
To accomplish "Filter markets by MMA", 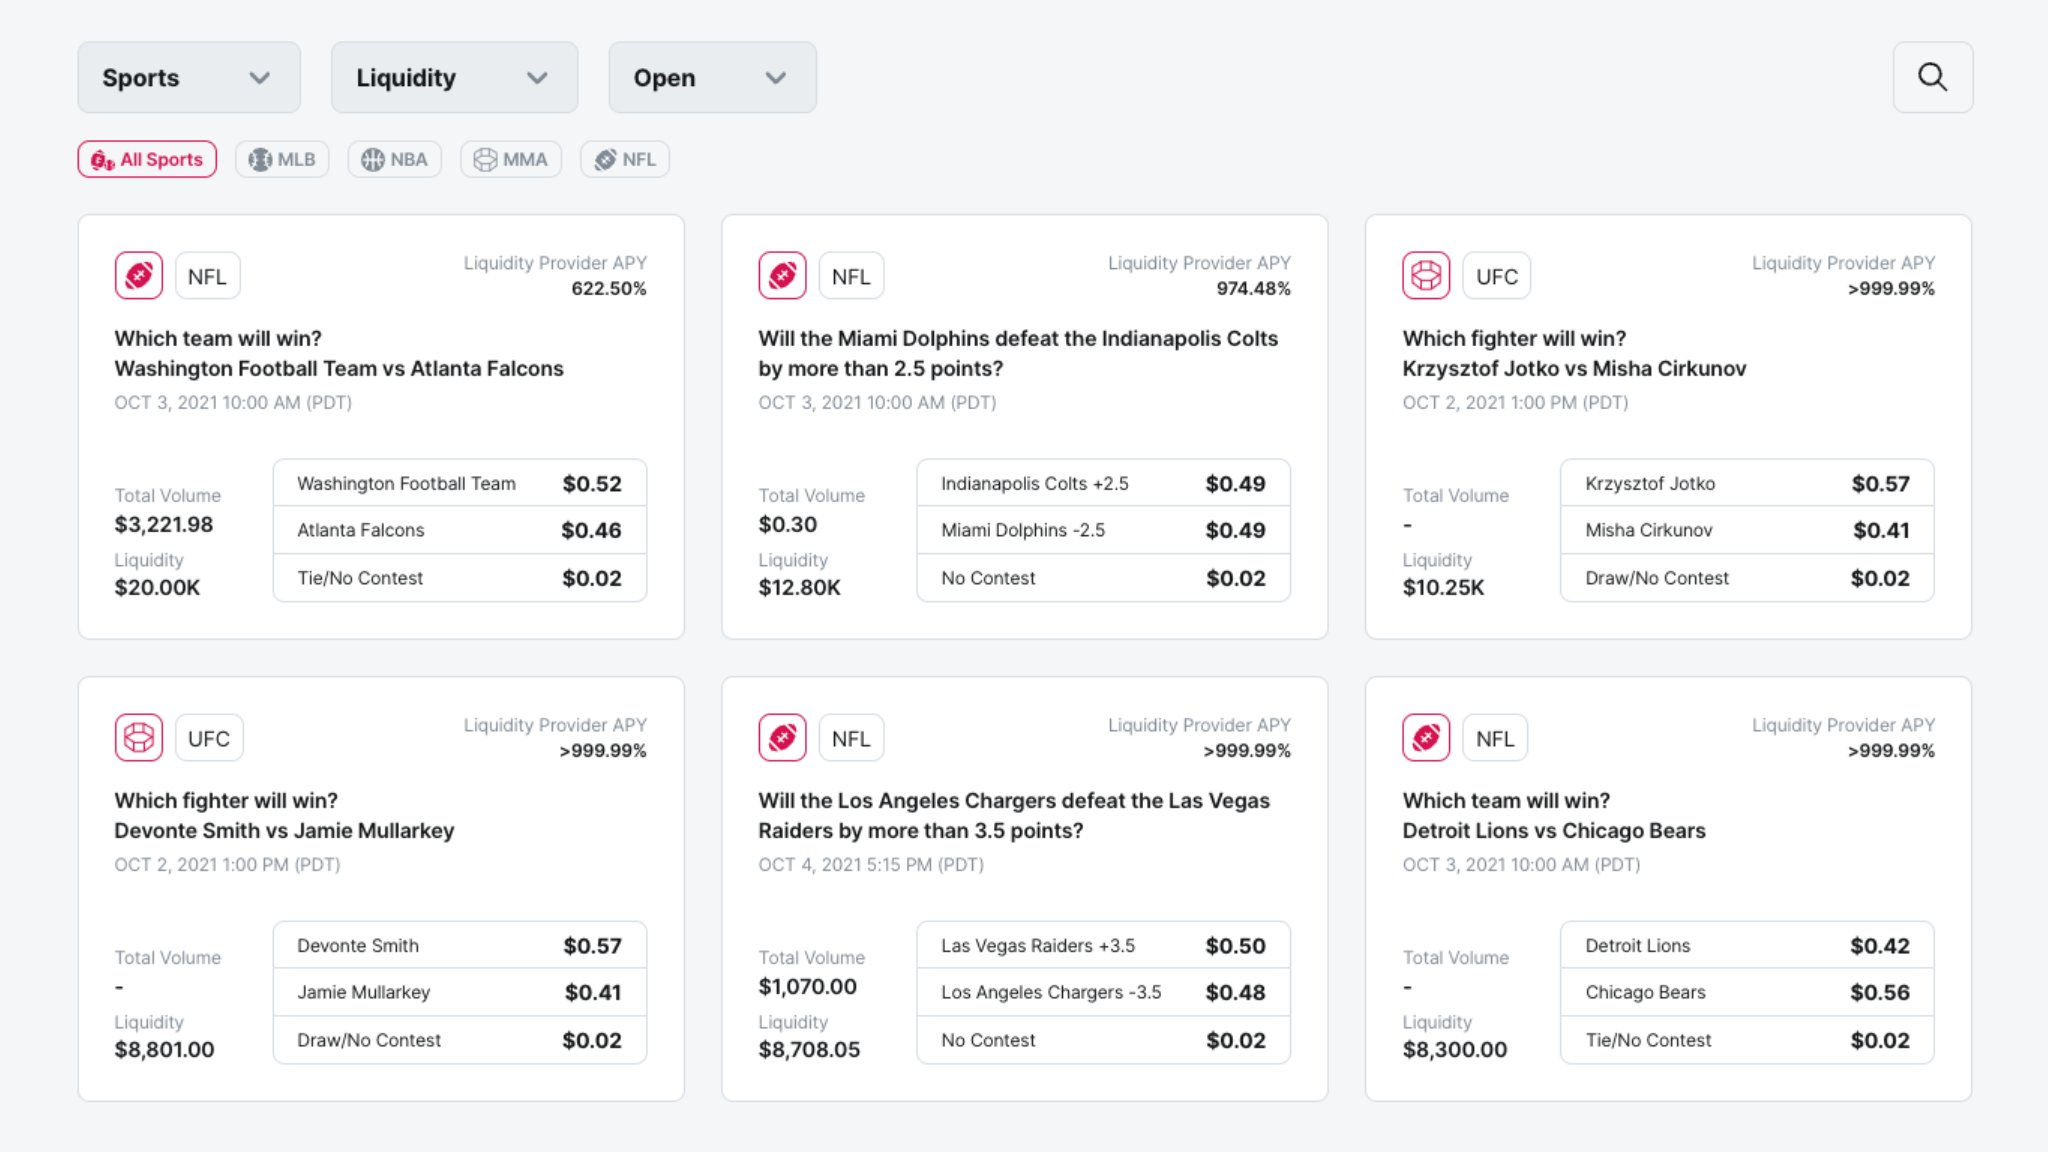I will [511, 159].
